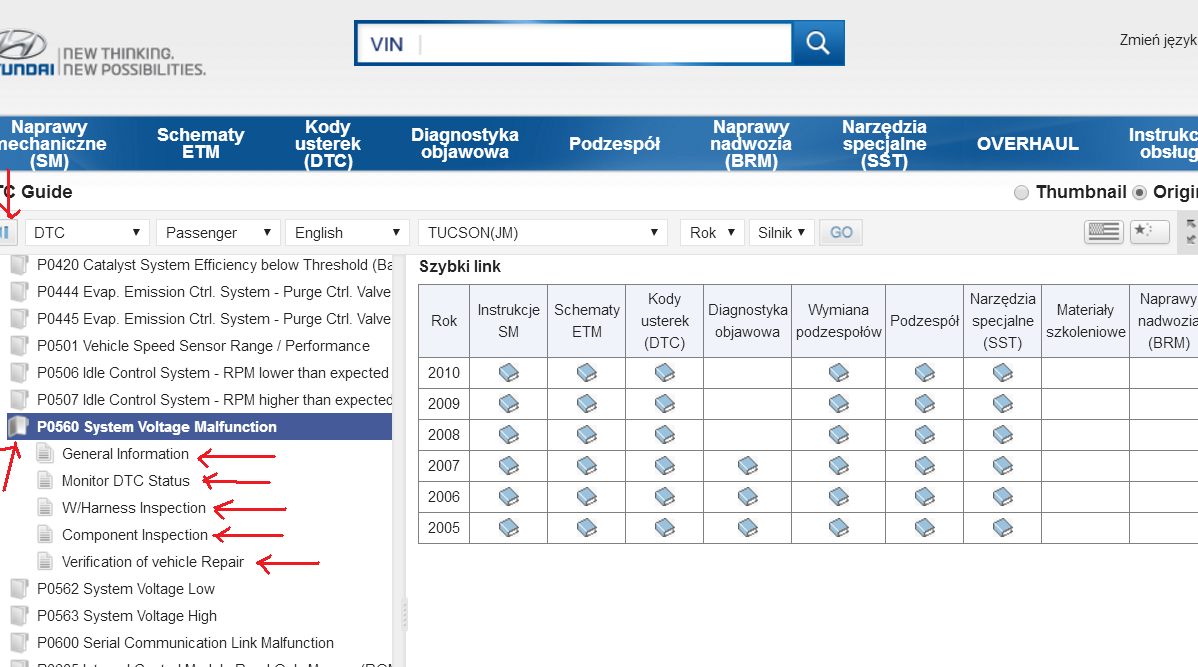Open Monitor DTC Status item
The image size is (1198, 667).
pos(125,481)
